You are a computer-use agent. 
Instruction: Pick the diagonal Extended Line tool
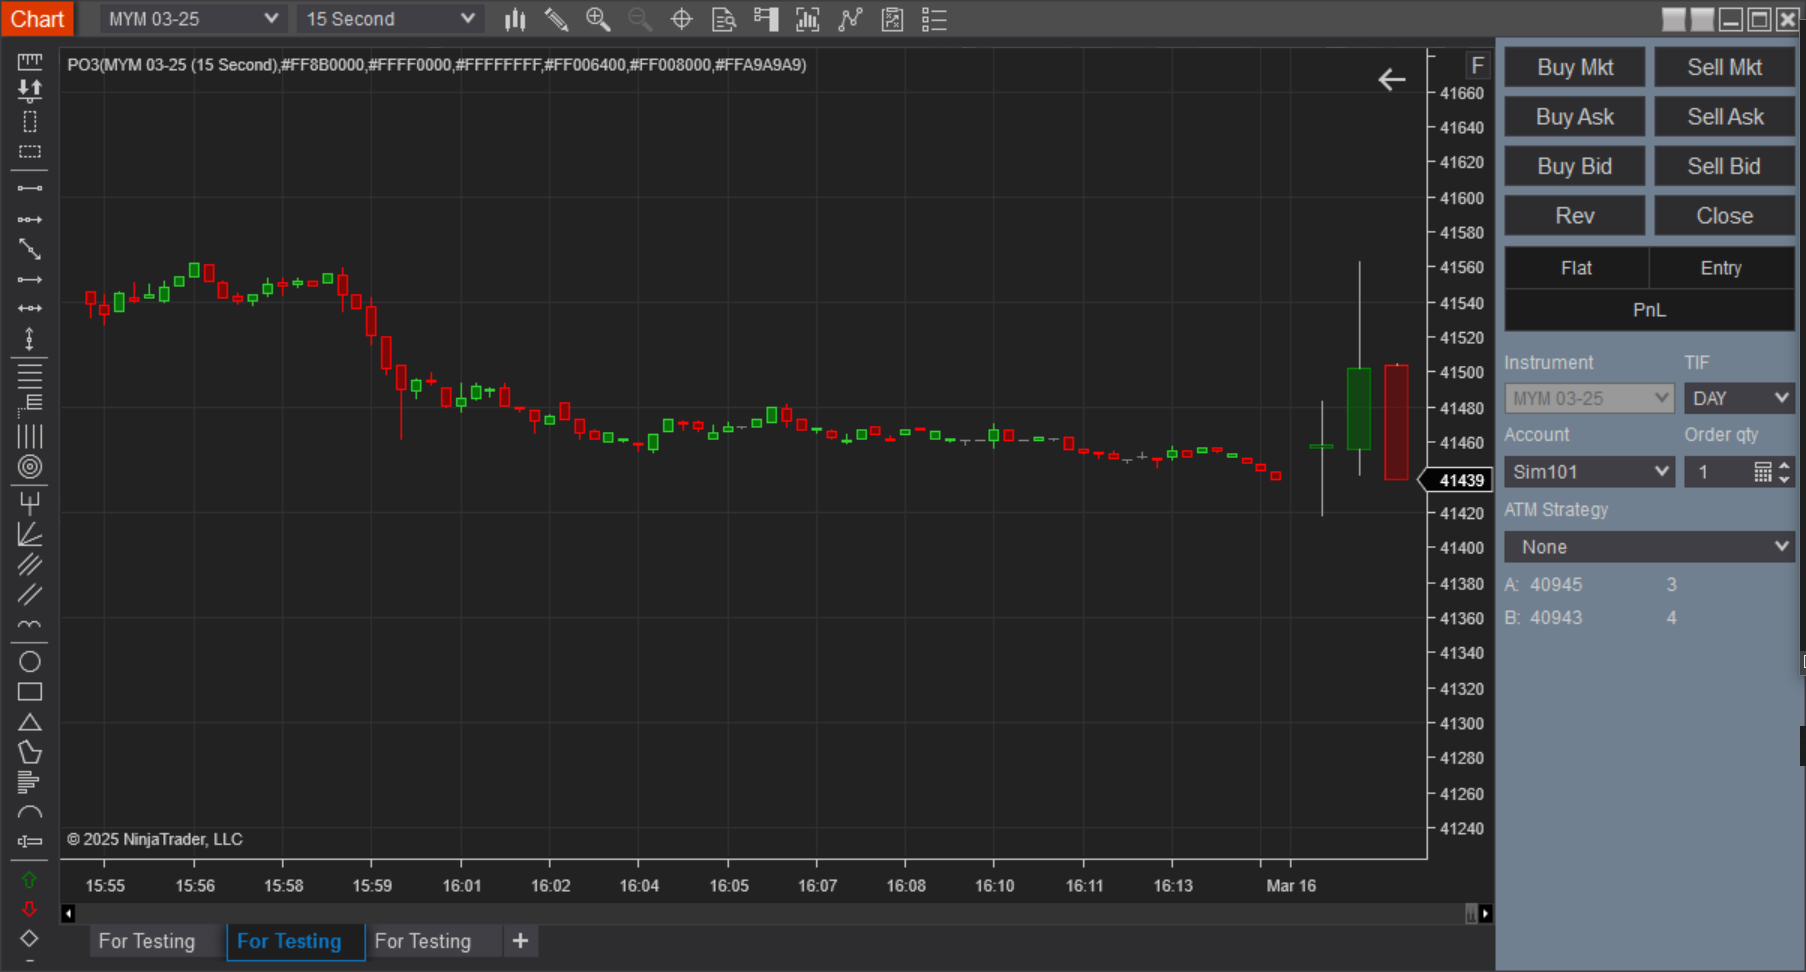pyautogui.click(x=30, y=249)
